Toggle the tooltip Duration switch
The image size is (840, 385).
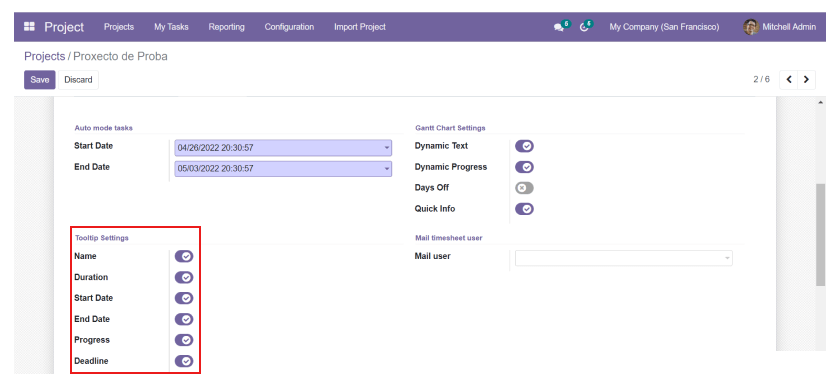pyautogui.click(x=184, y=277)
